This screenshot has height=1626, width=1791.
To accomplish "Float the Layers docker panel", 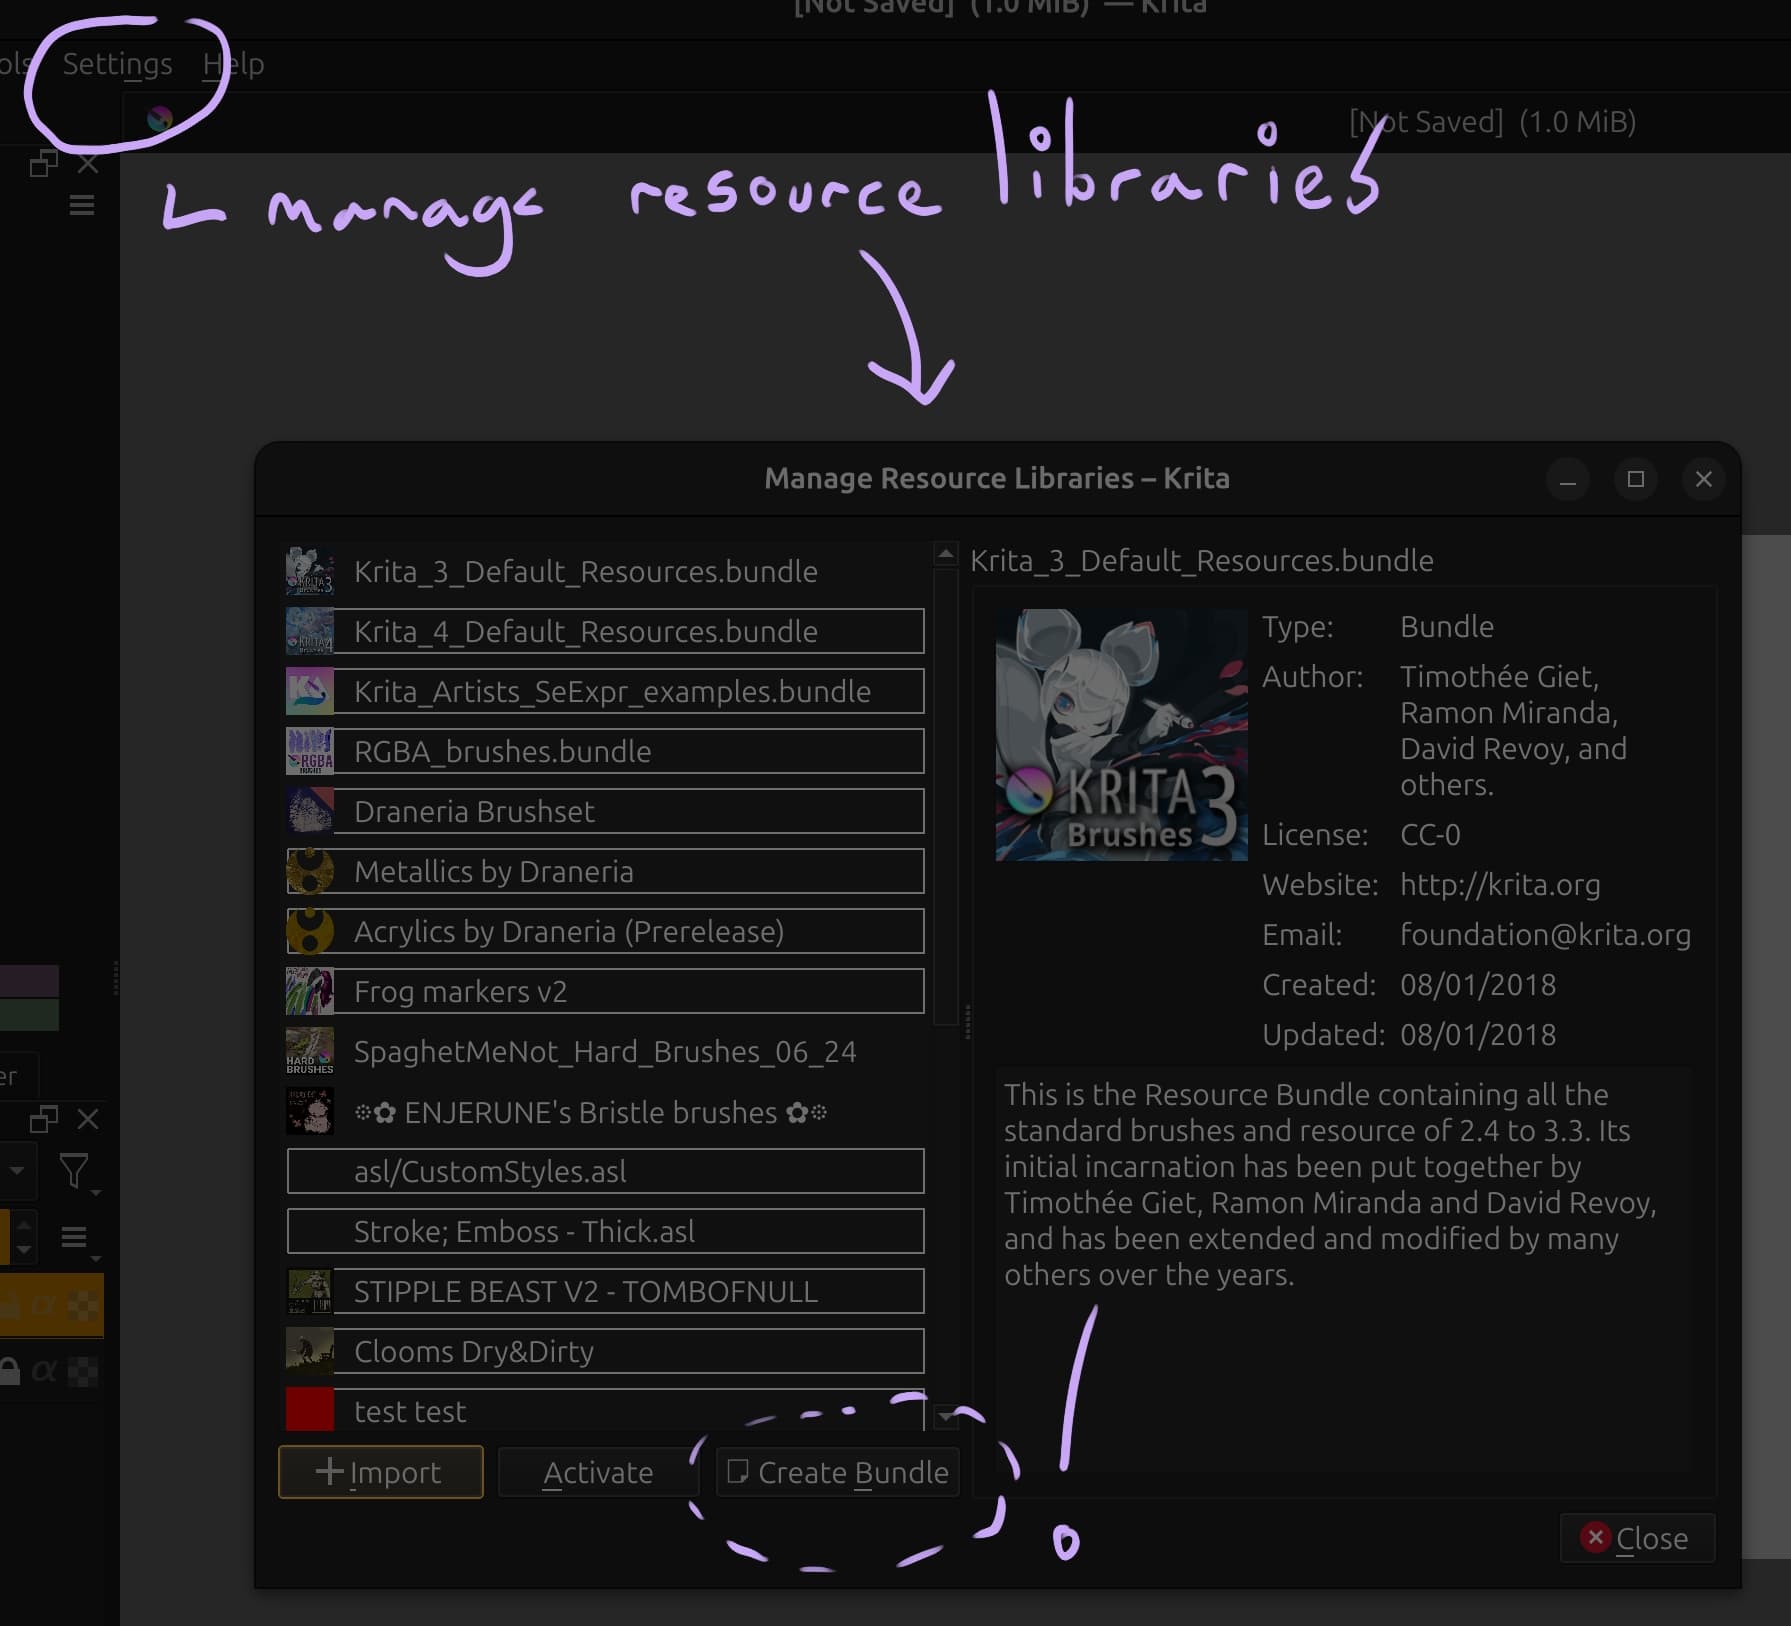I will 43,1119.
